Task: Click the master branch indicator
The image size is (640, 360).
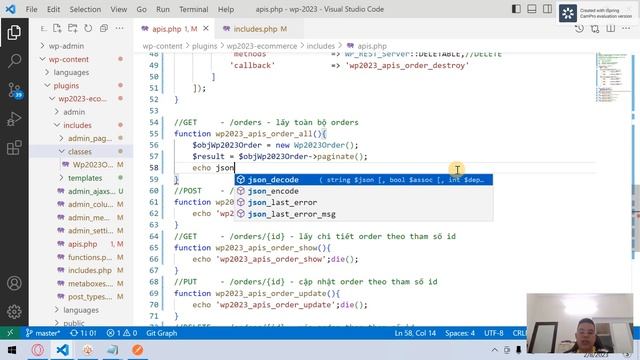Action: pyautogui.click(x=43, y=333)
